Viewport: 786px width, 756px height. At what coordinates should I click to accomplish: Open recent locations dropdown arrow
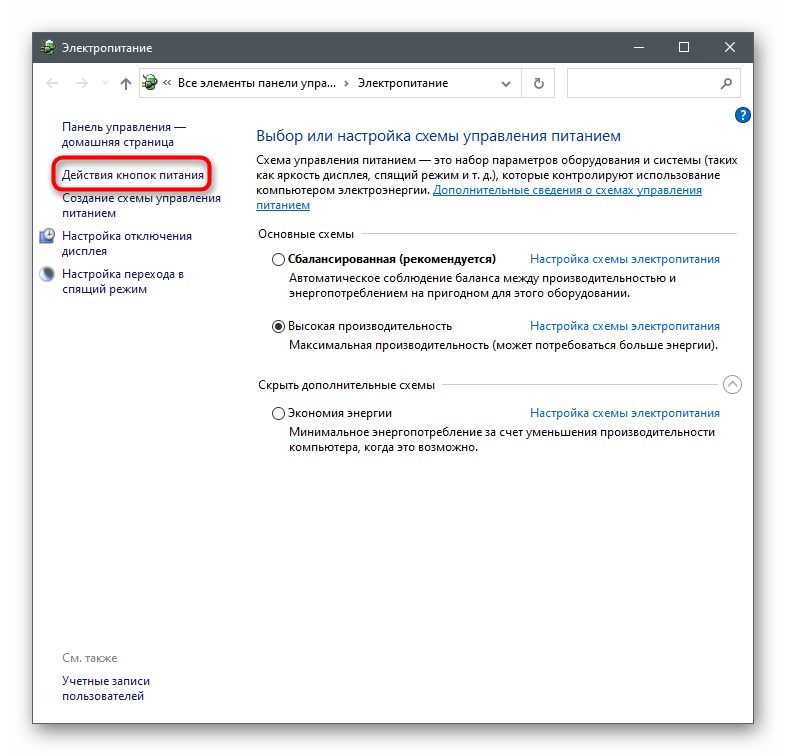[105, 83]
